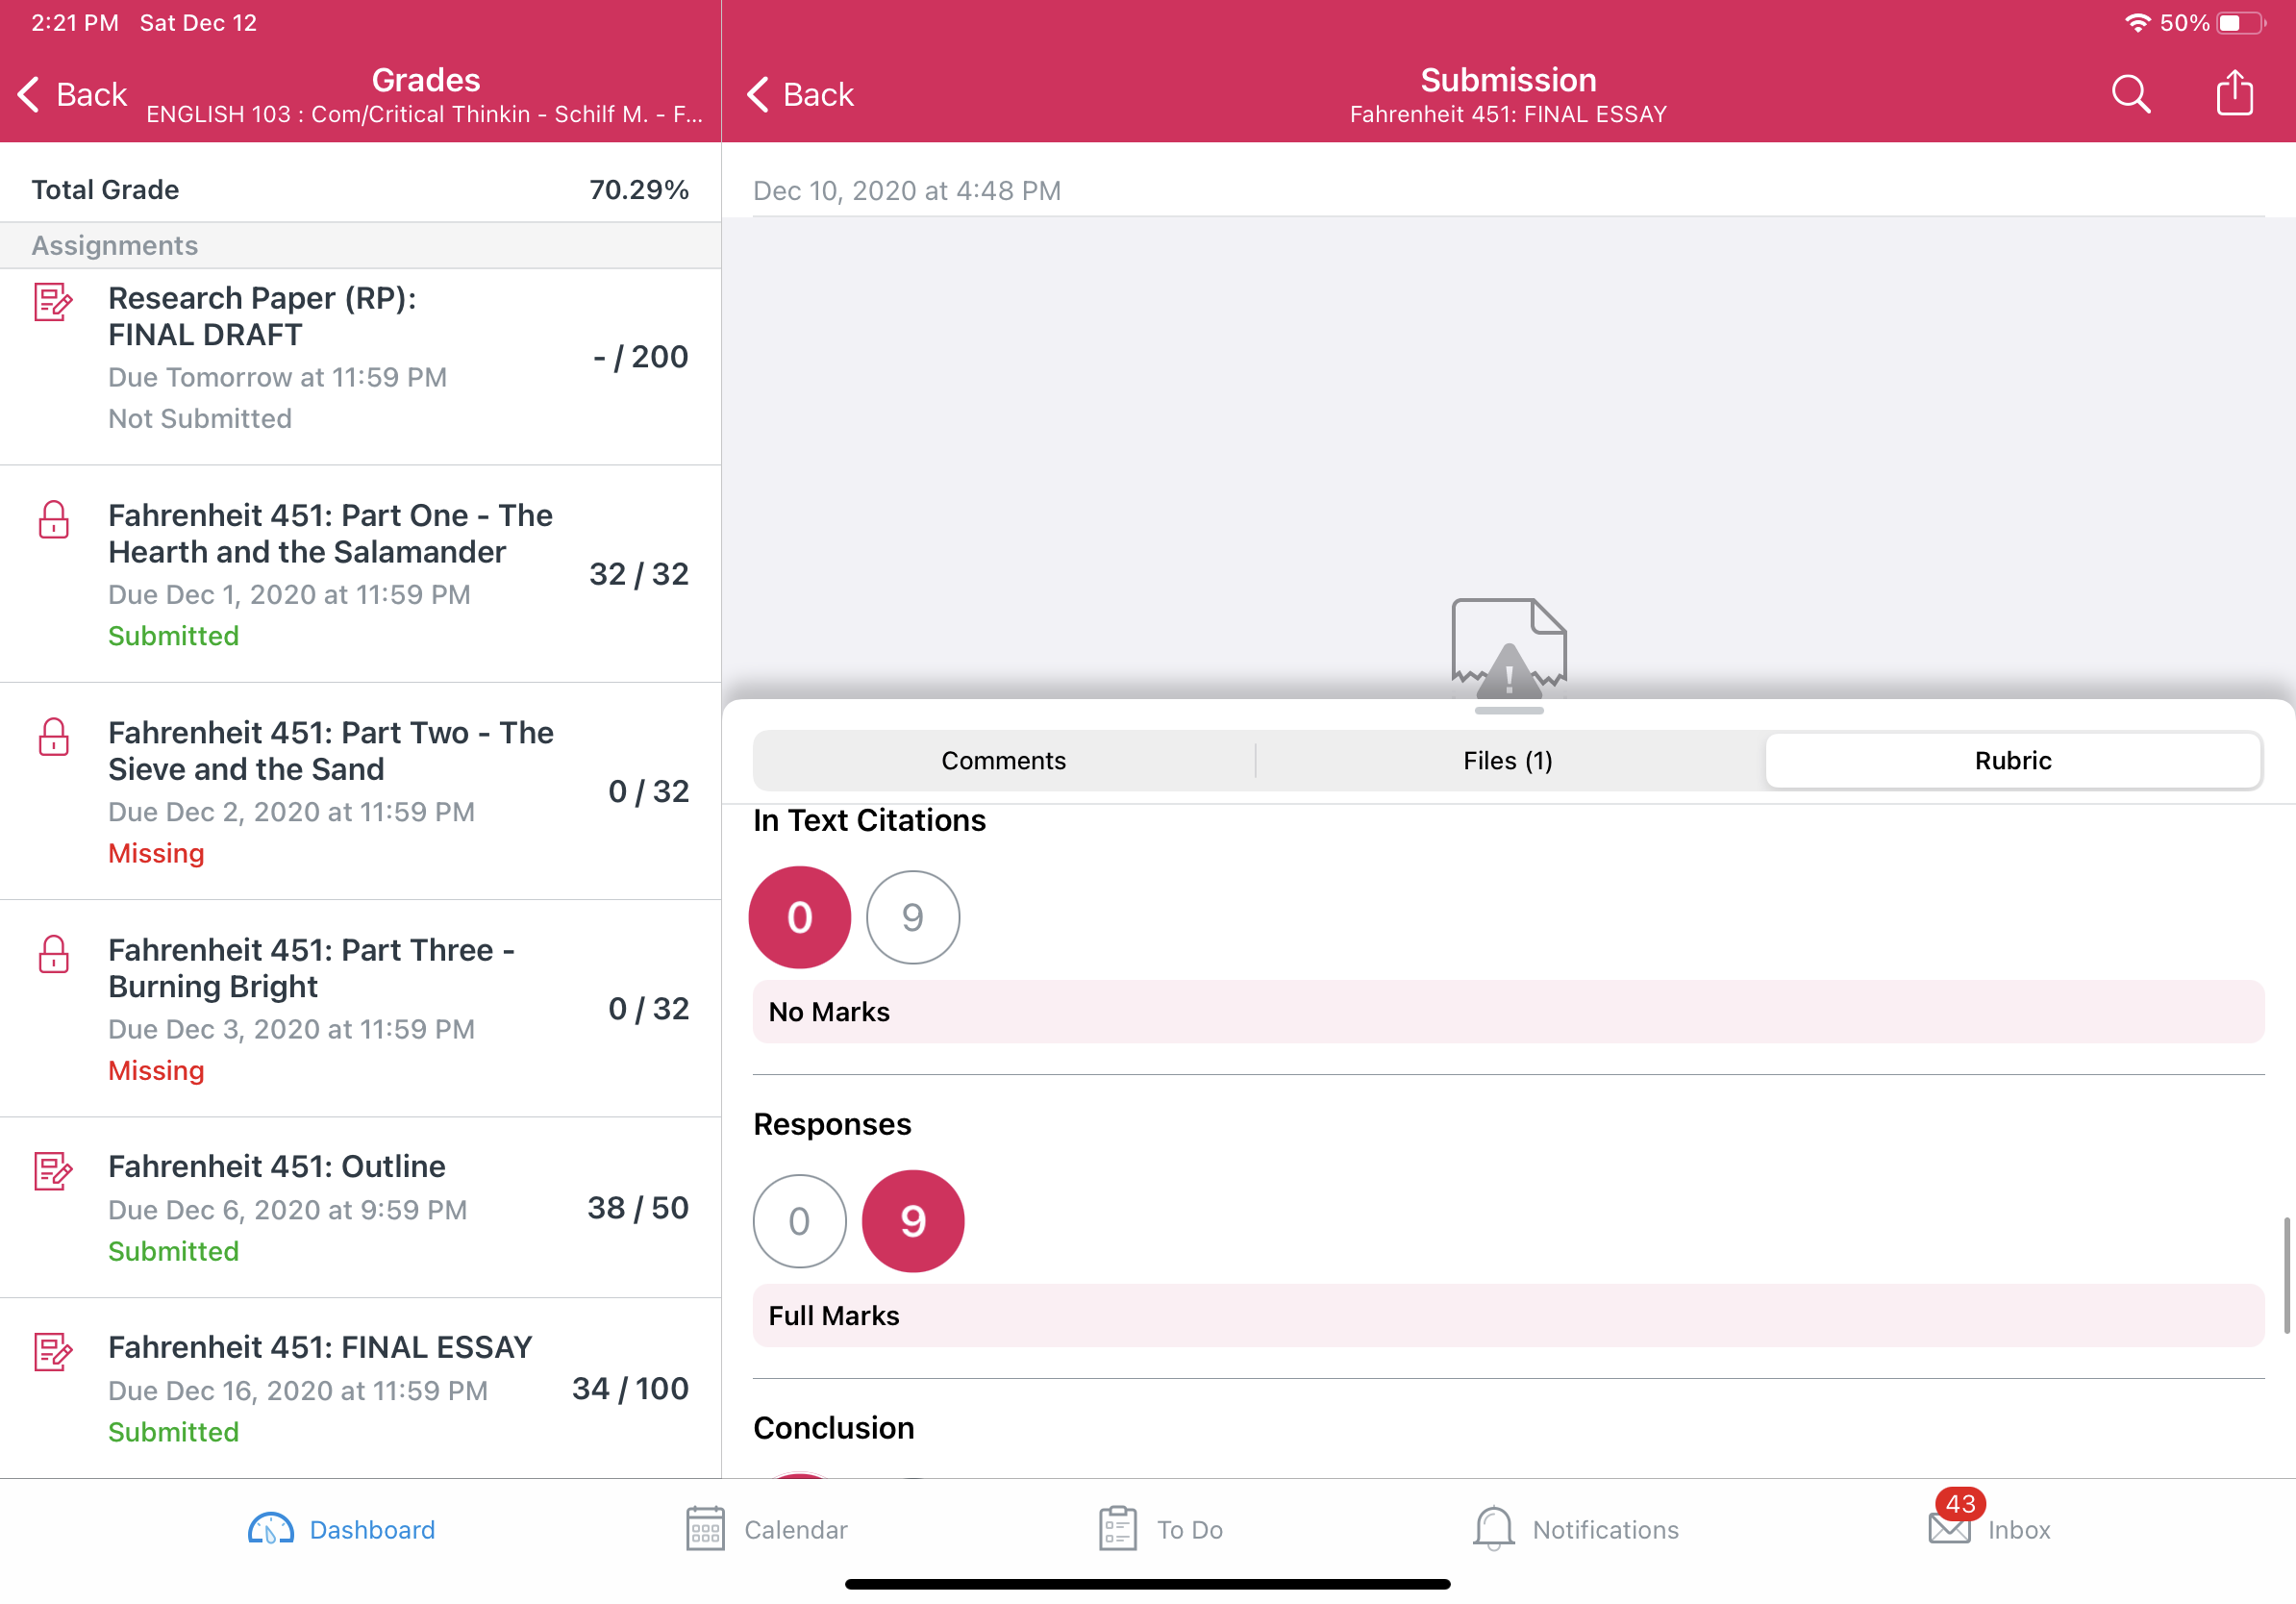Select rating 9 under In Text Citations
The image size is (2296, 1604).
(x=912, y=916)
